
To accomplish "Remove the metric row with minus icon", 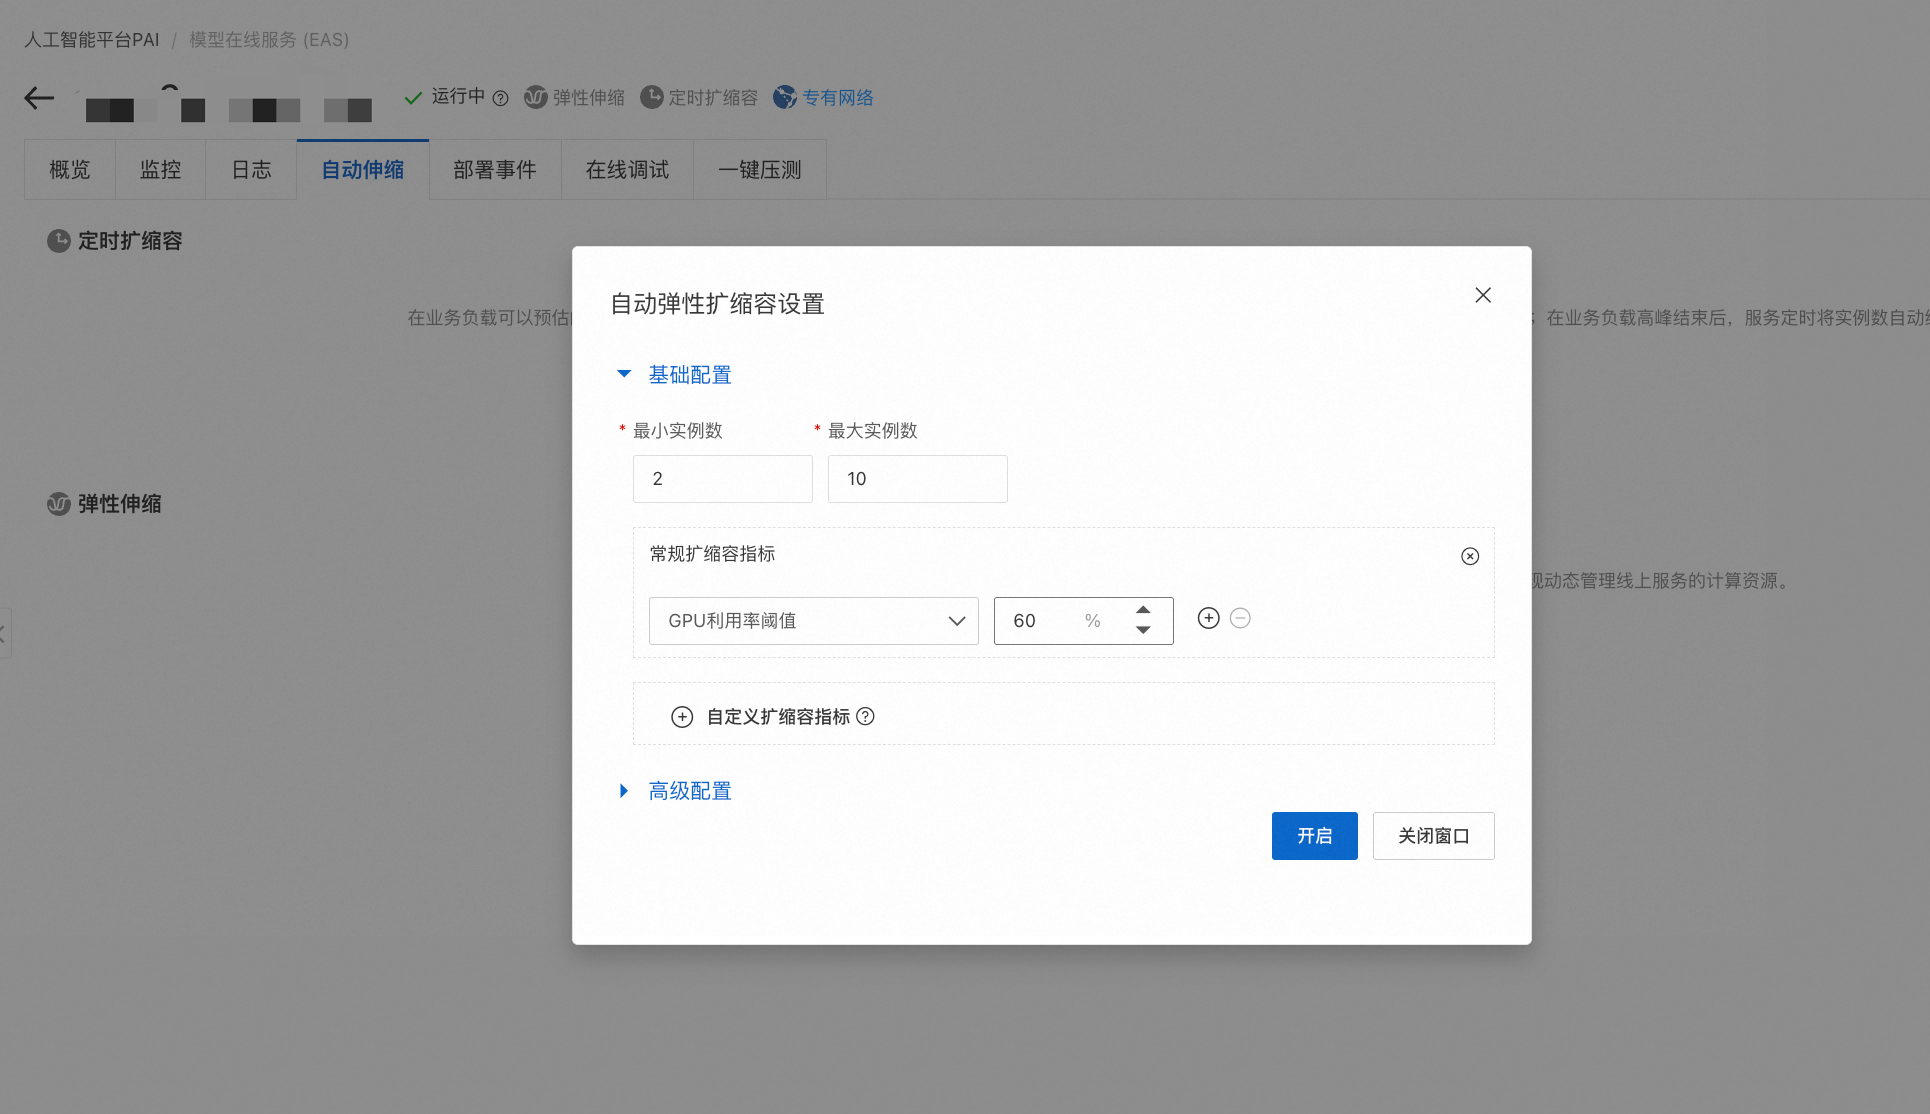I will click(1240, 618).
